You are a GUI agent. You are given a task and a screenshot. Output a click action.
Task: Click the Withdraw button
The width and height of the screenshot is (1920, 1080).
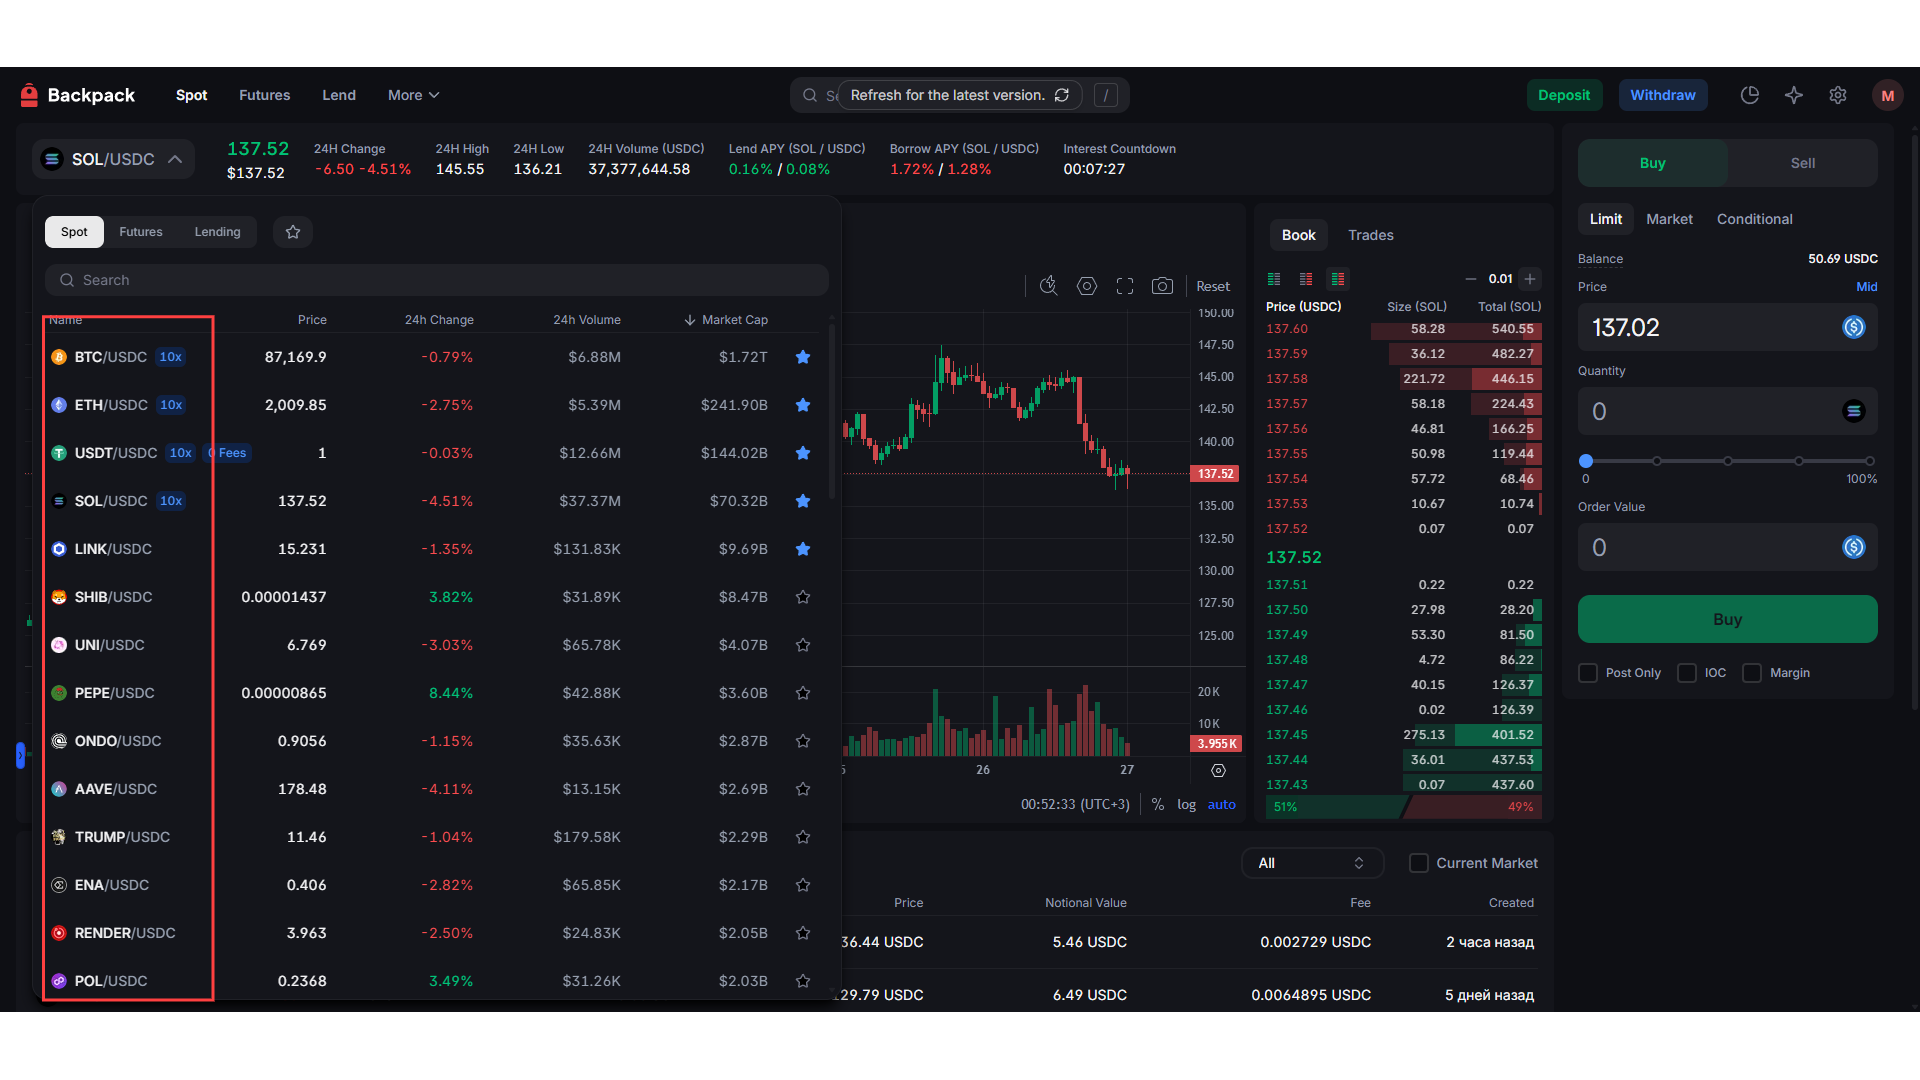tap(1663, 95)
